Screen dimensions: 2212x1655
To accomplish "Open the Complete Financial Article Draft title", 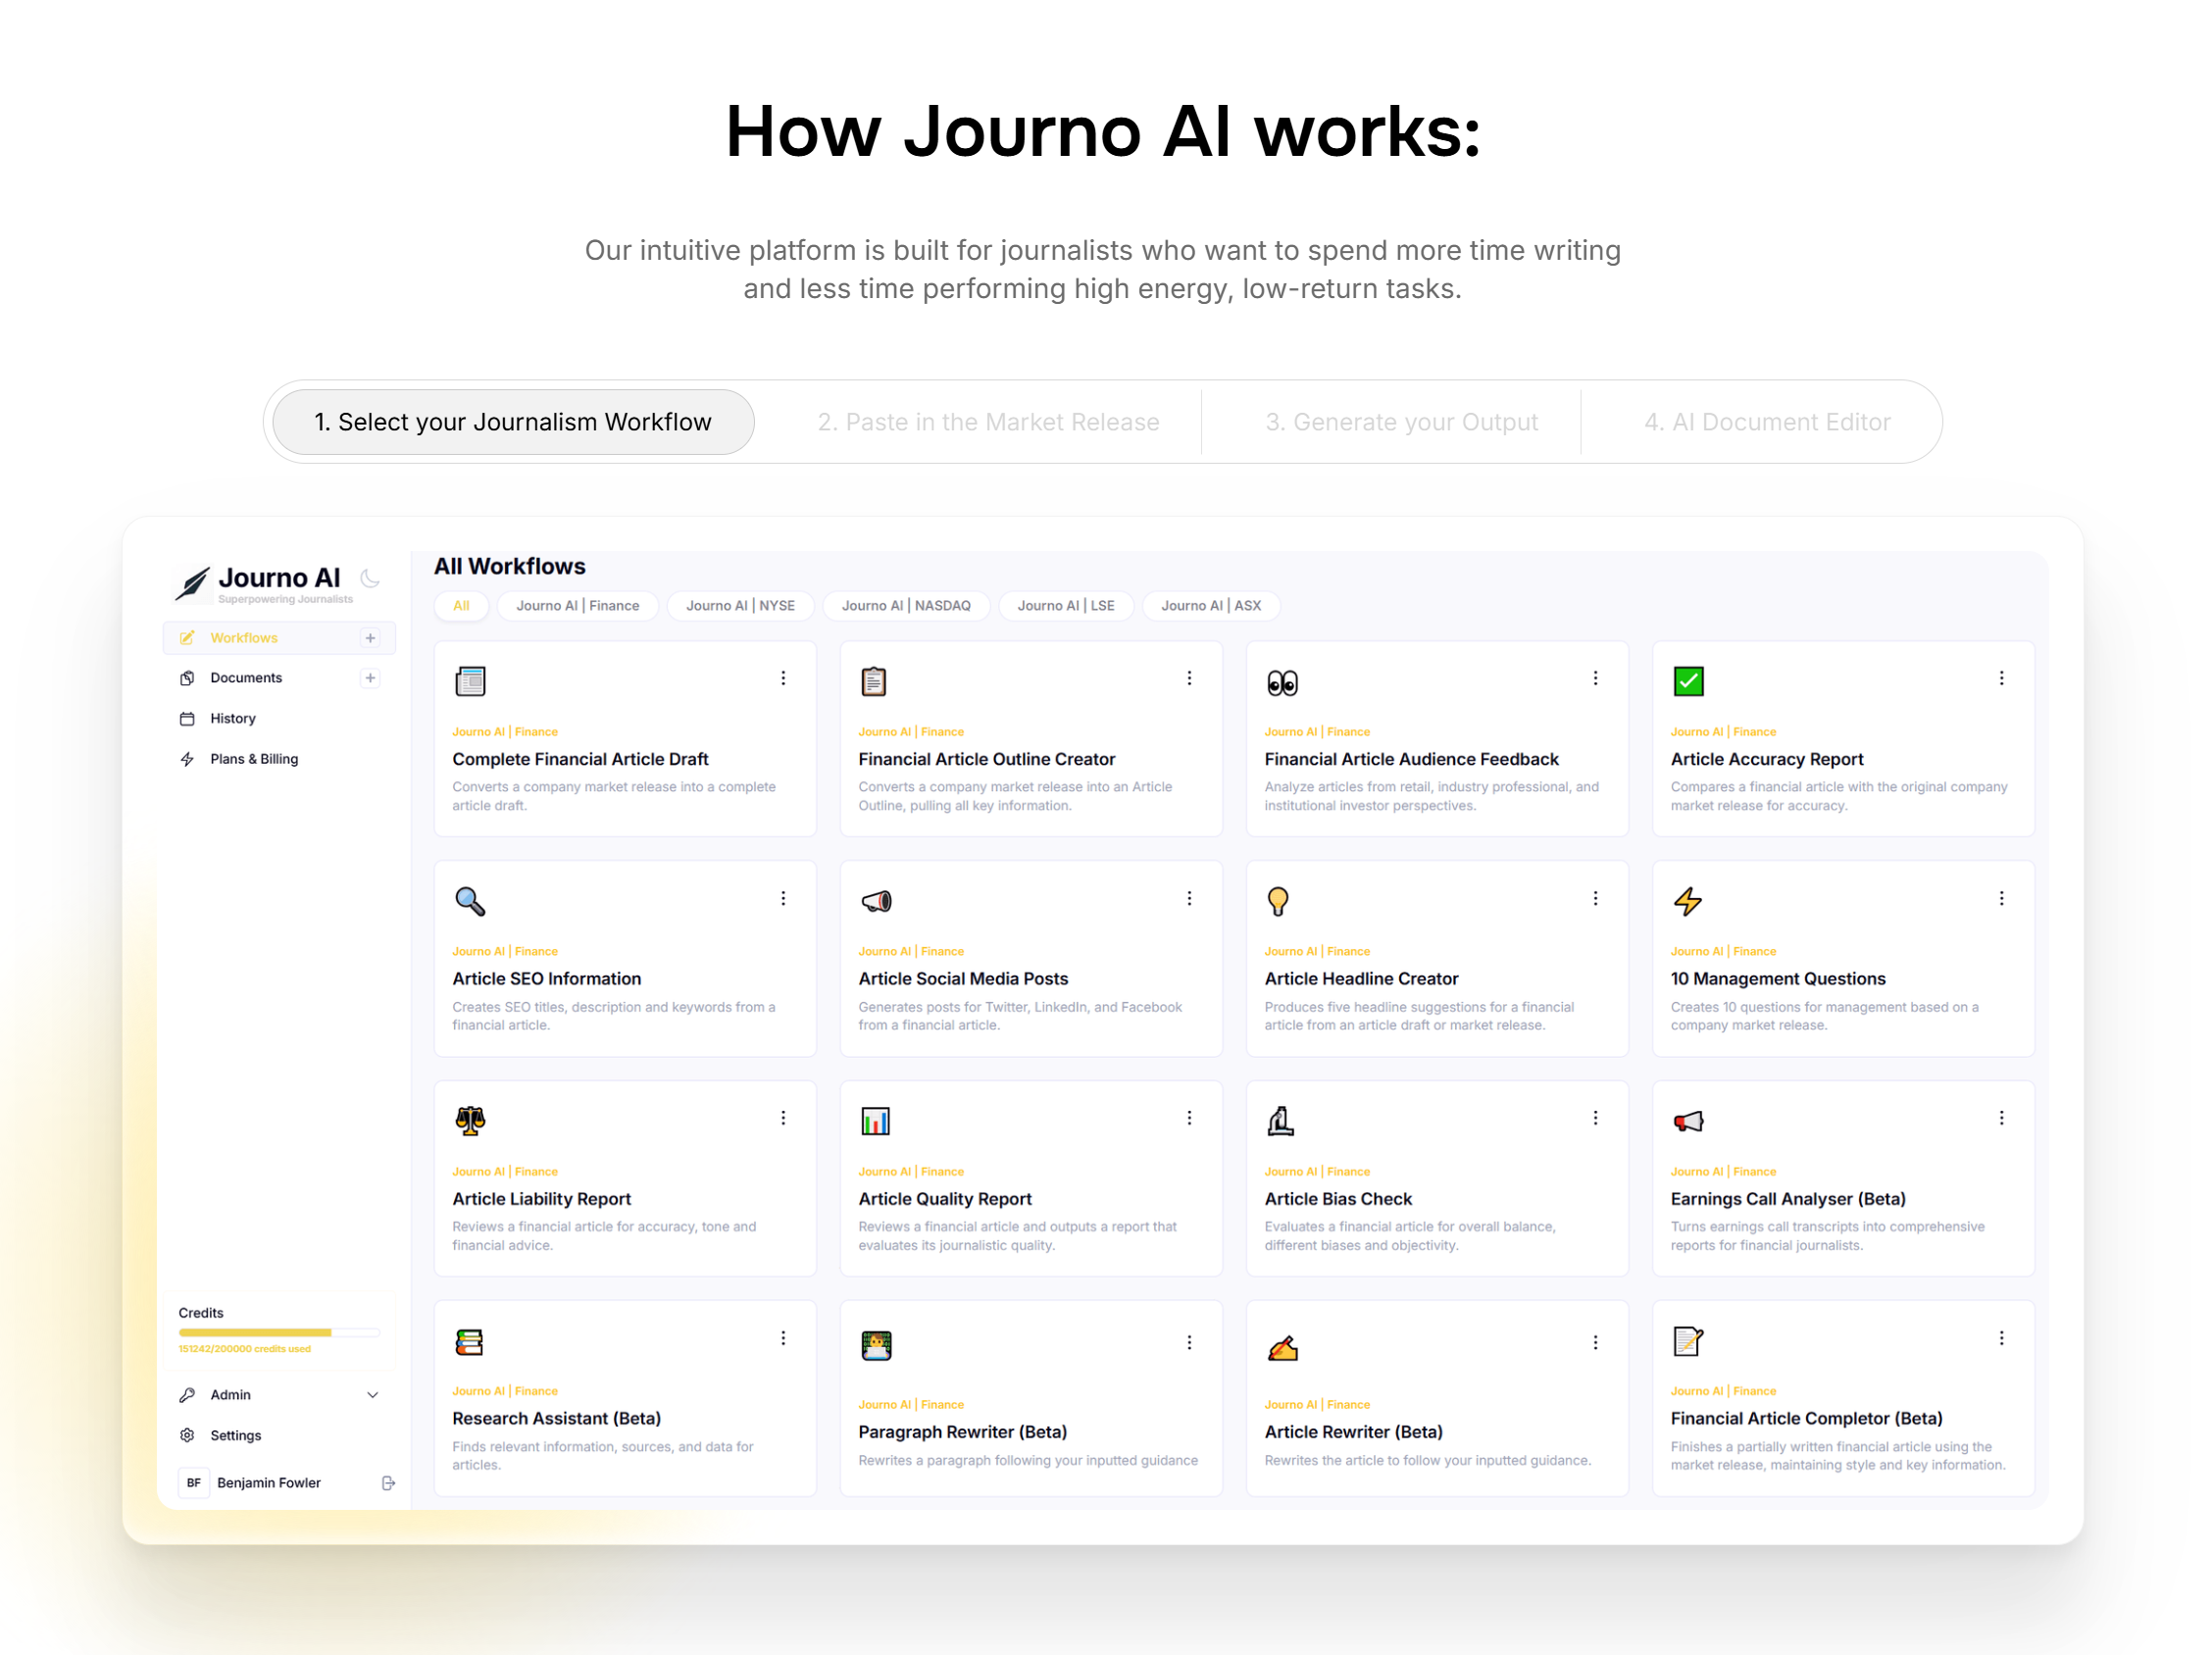I will point(580,760).
